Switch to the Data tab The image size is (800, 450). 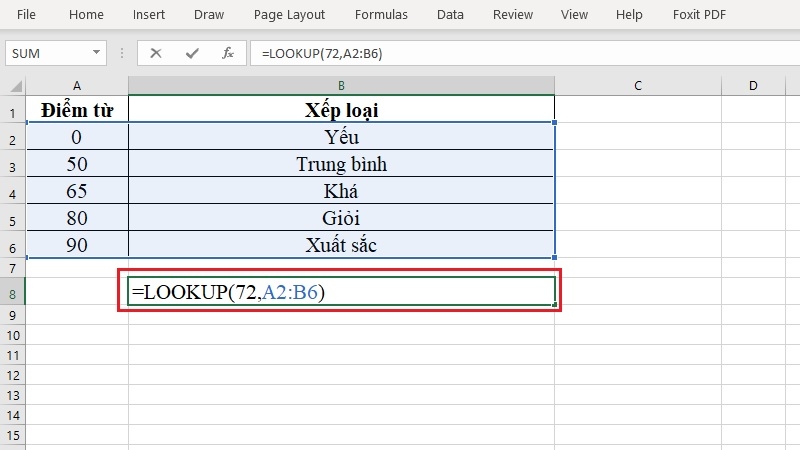(x=450, y=15)
